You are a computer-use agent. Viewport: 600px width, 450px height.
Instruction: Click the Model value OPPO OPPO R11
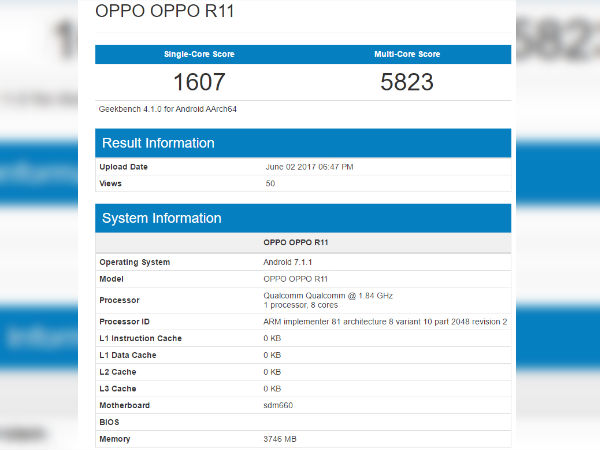[295, 279]
